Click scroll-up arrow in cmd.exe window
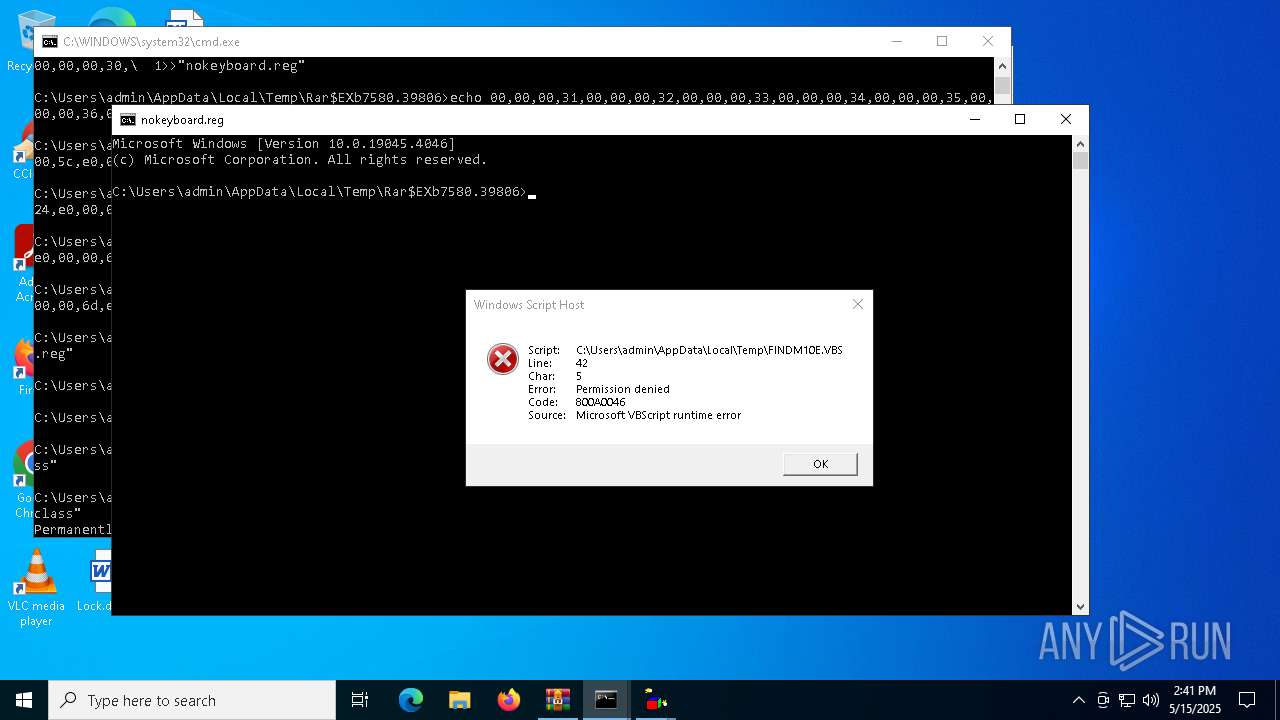Screen dimensions: 1280x720 coord(1002,65)
